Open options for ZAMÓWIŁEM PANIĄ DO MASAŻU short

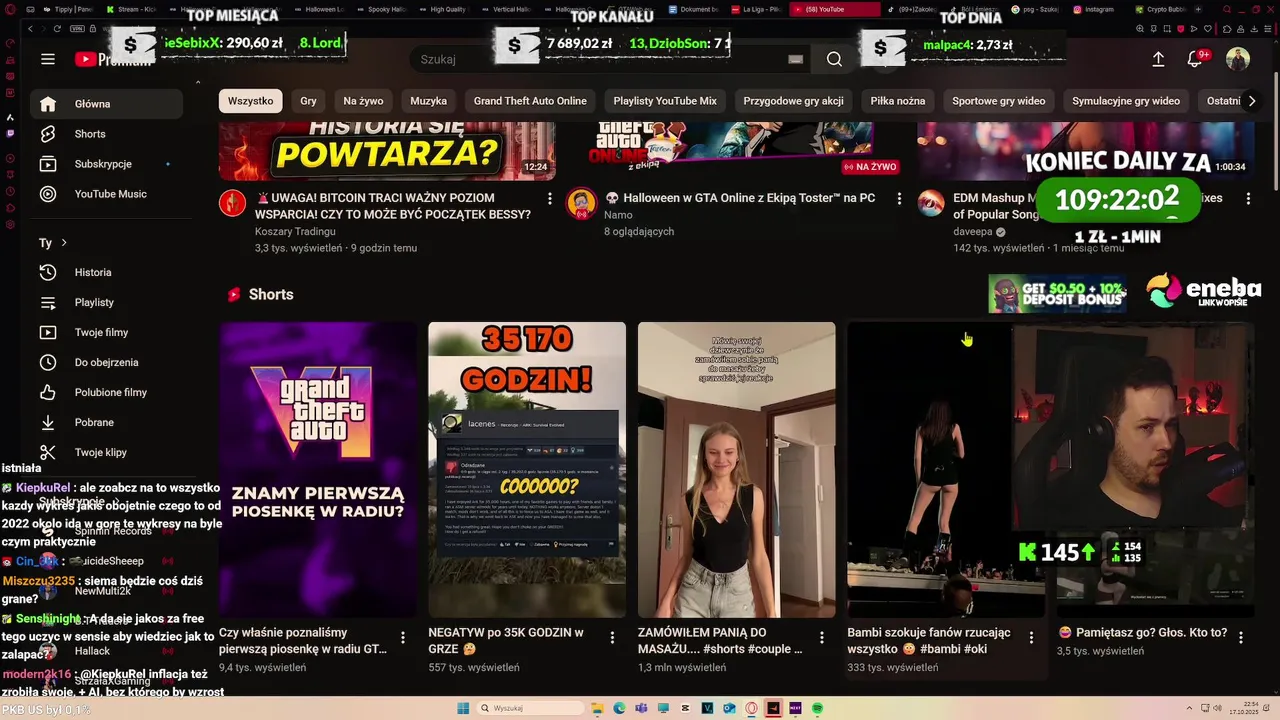tap(822, 637)
